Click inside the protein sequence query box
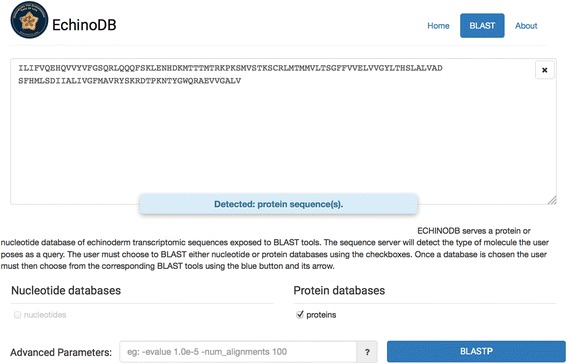 click(x=283, y=132)
